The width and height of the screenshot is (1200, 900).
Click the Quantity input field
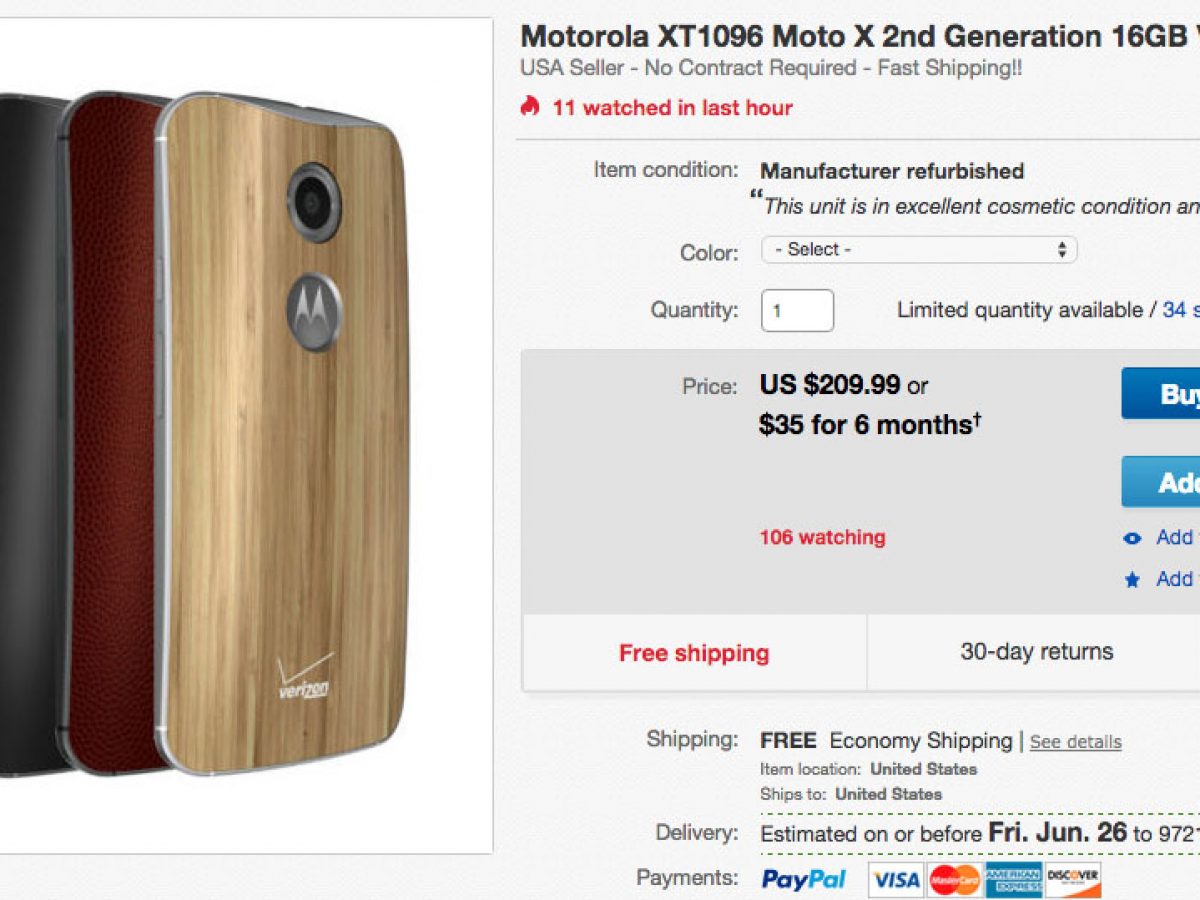click(797, 311)
